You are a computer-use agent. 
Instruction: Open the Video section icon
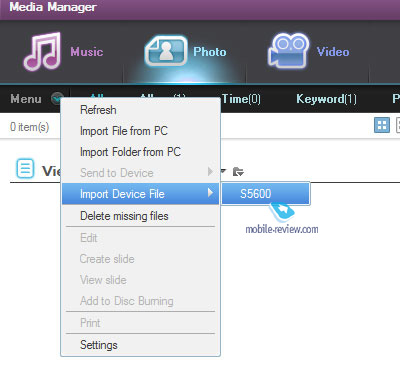288,50
